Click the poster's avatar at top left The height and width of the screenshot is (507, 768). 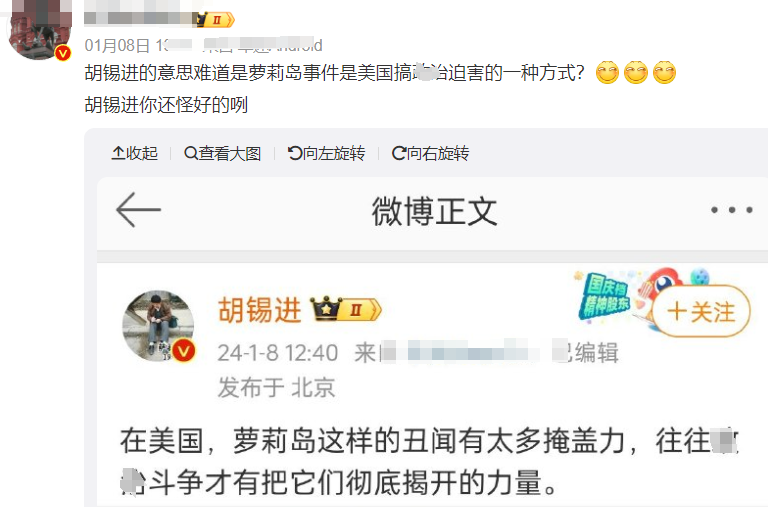point(40,28)
